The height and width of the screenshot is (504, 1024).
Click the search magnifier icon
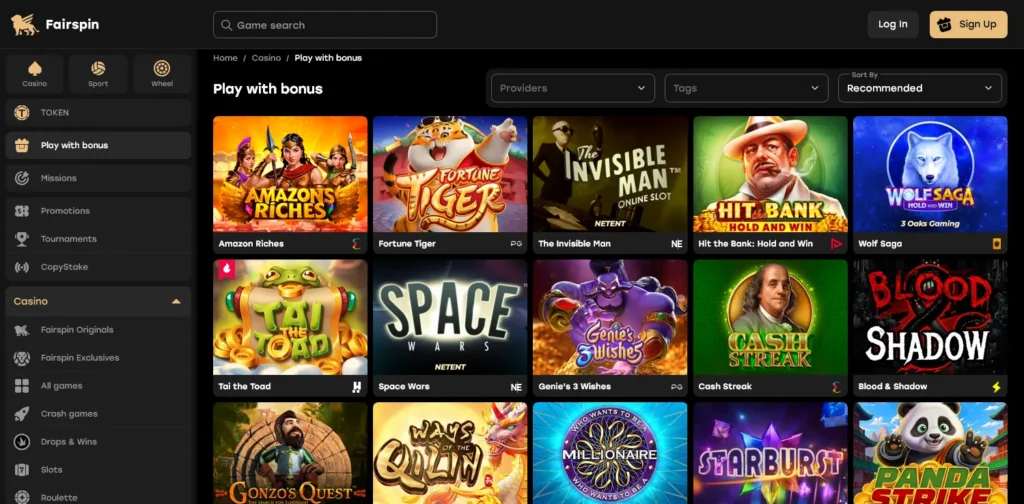point(227,25)
